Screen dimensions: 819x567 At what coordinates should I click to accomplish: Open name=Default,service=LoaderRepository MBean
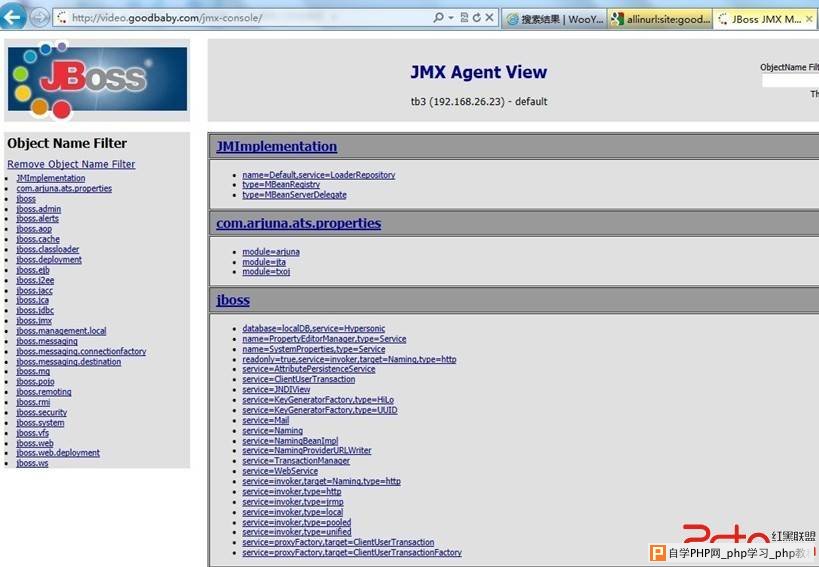(x=319, y=175)
